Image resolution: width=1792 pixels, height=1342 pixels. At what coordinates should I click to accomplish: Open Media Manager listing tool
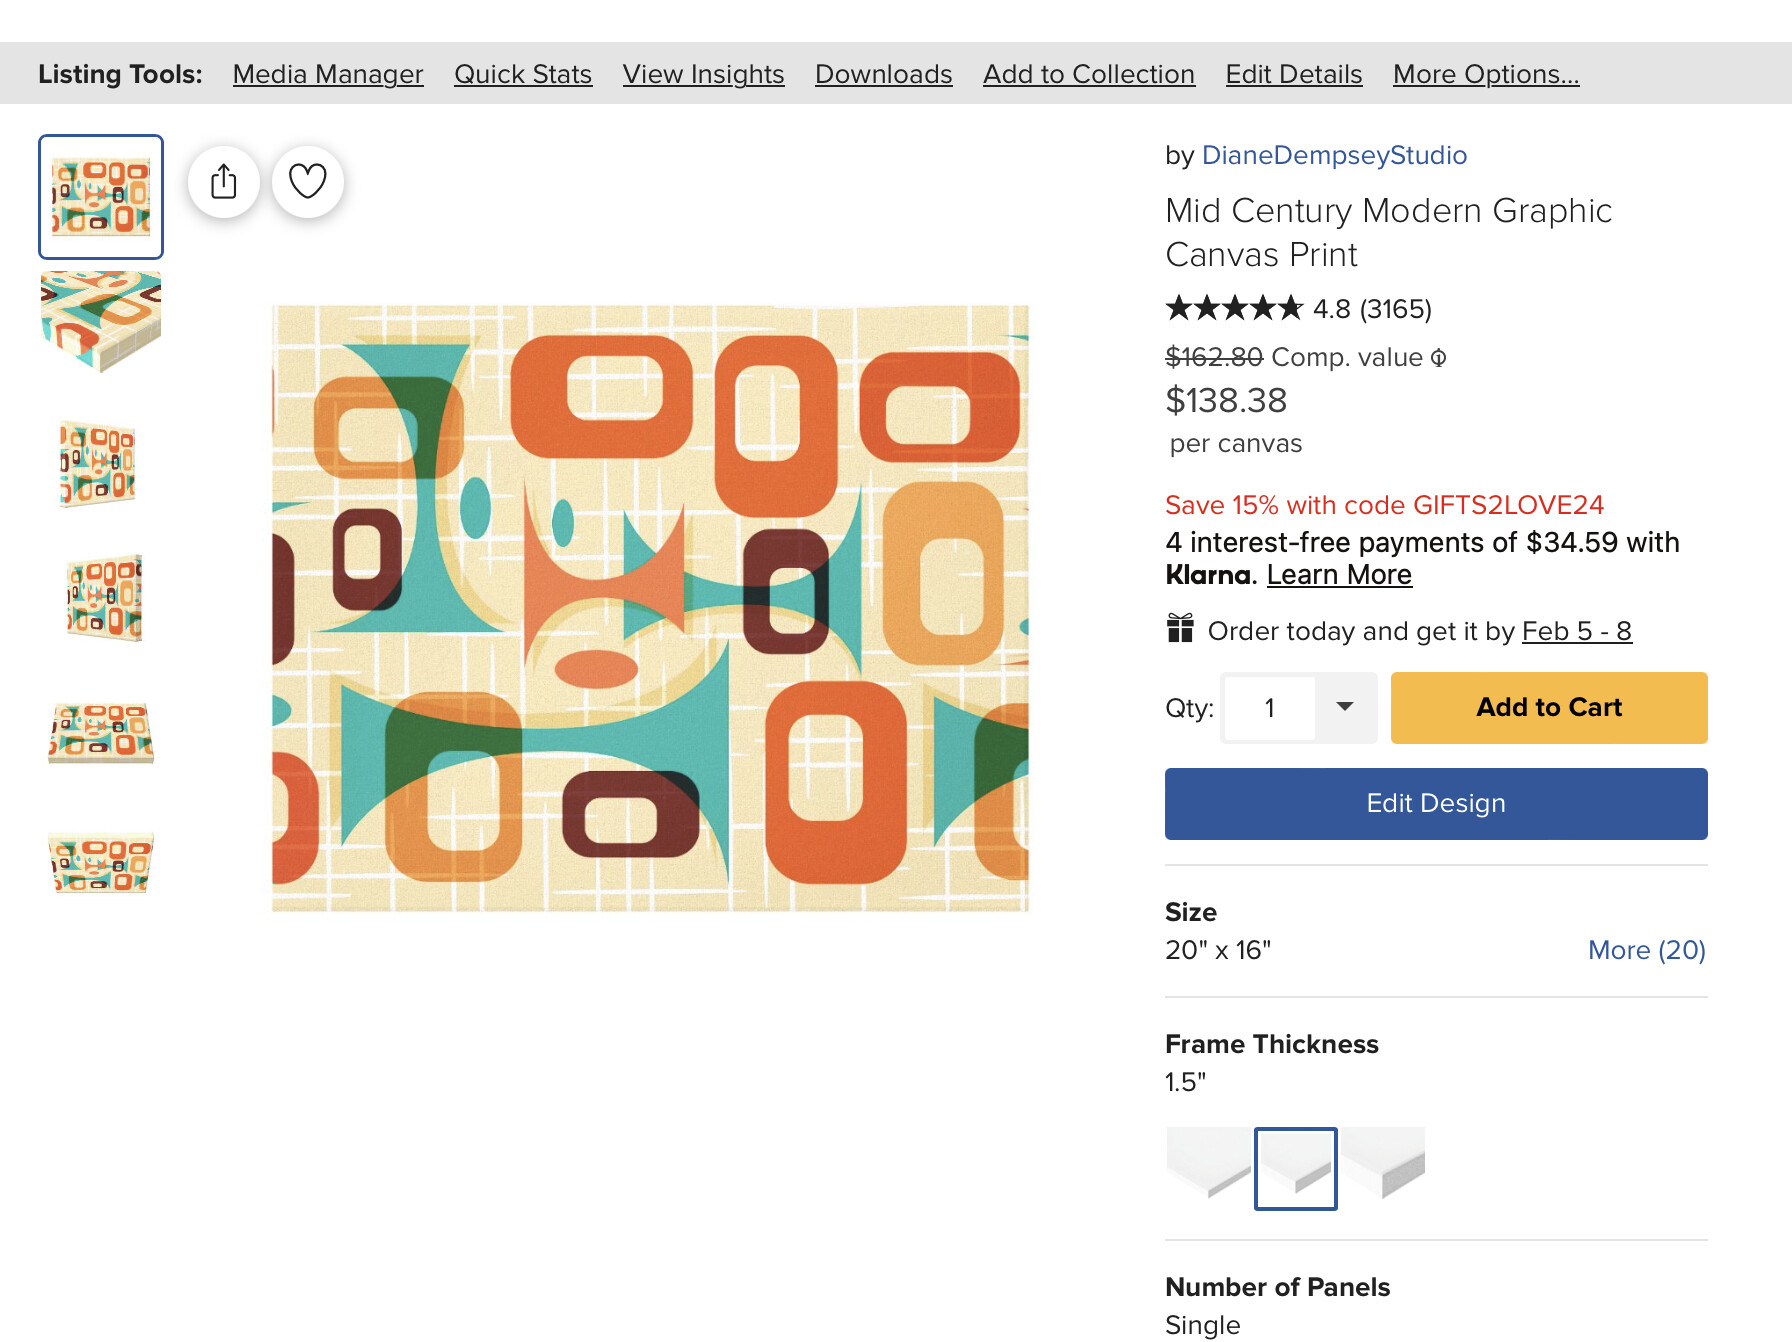click(x=328, y=74)
